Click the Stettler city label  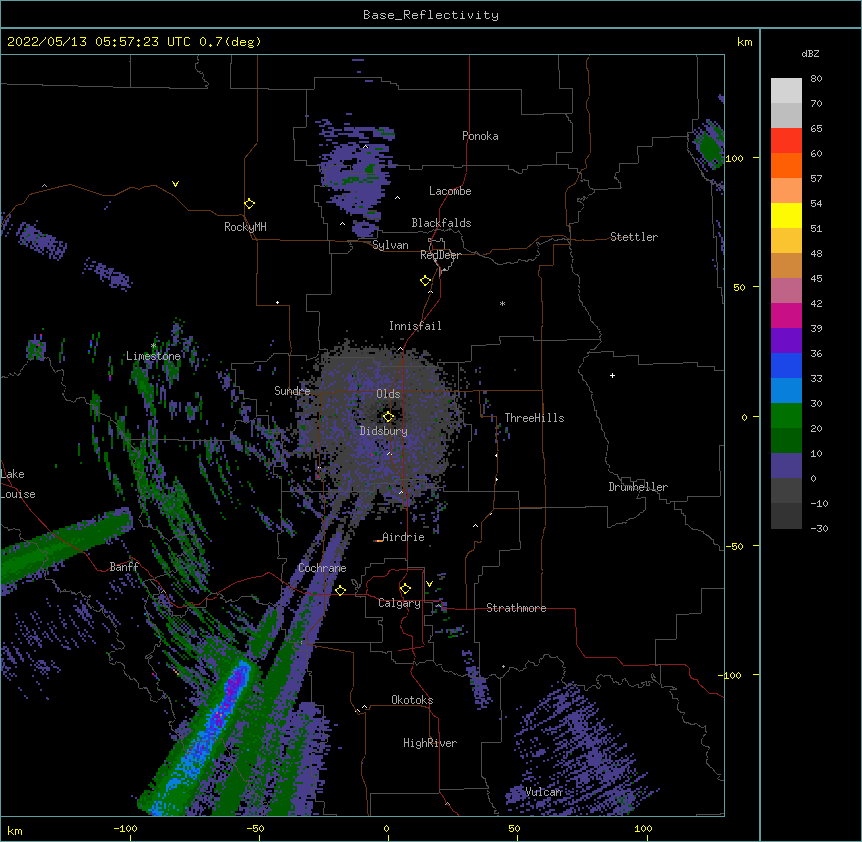click(x=634, y=237)
